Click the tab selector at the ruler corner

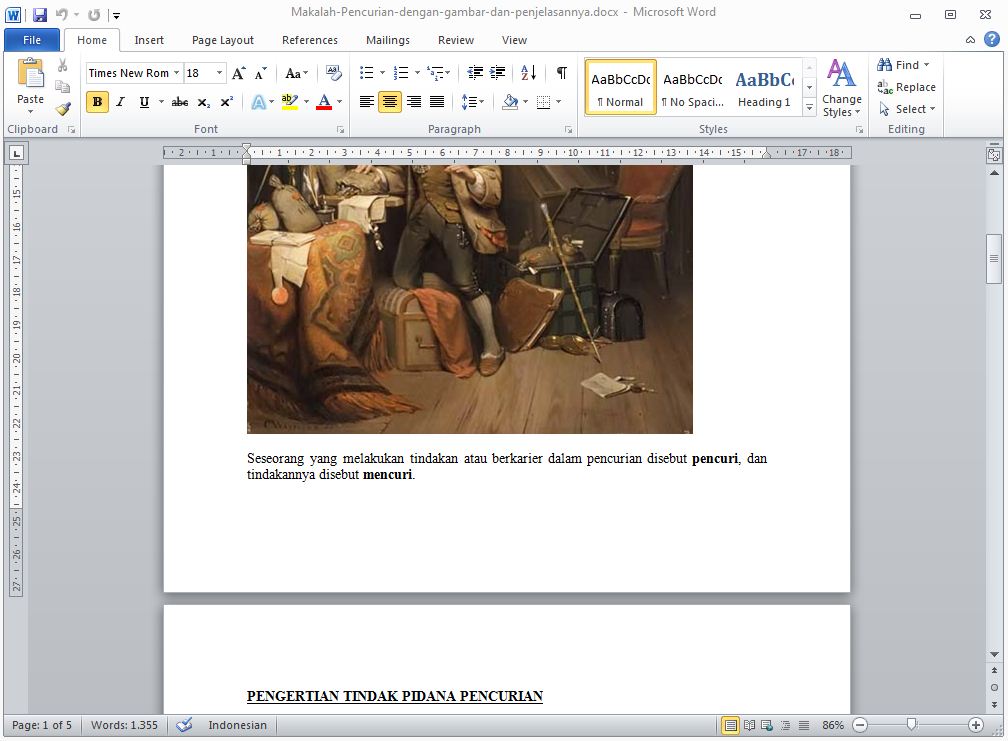point(16,153)
